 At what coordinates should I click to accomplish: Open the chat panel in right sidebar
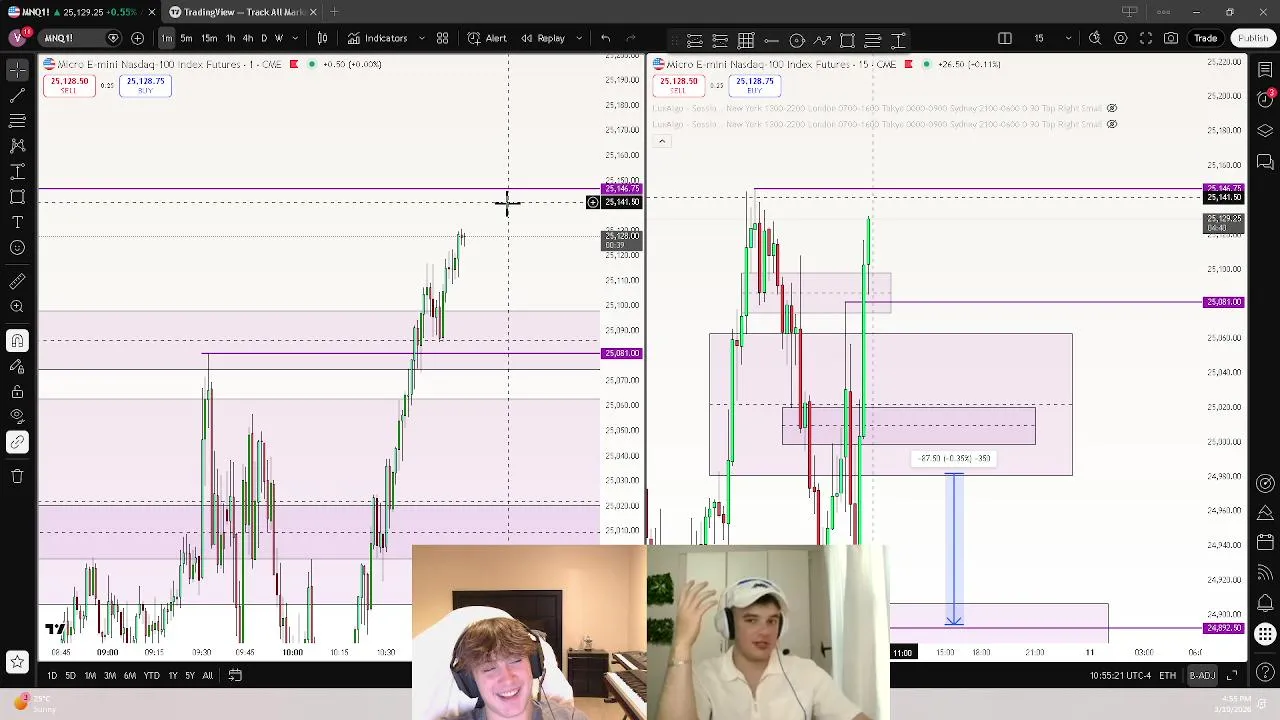tap(1264, 162)
